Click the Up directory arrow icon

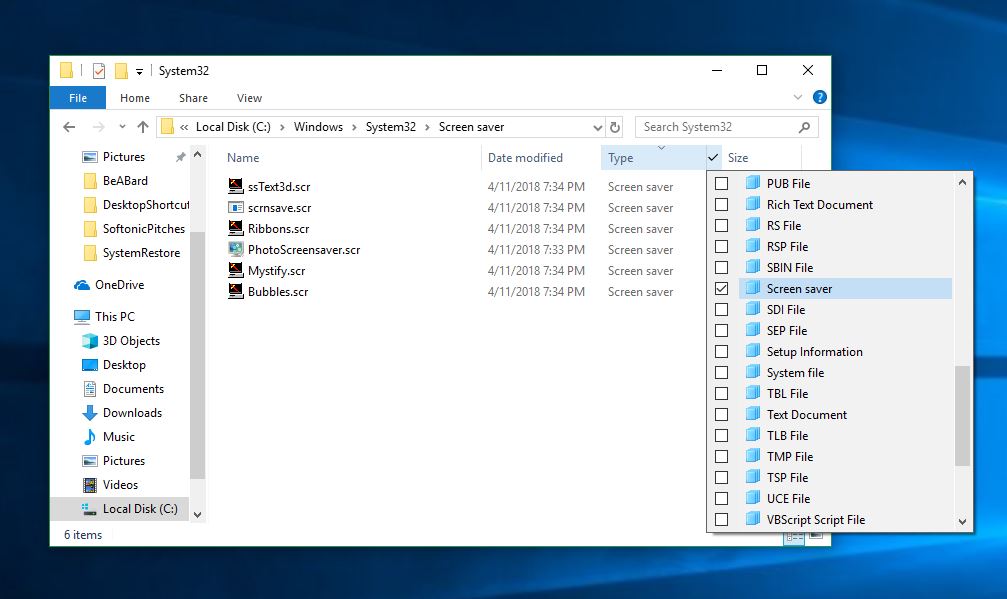pyautogui.click(x=142, y=127)
